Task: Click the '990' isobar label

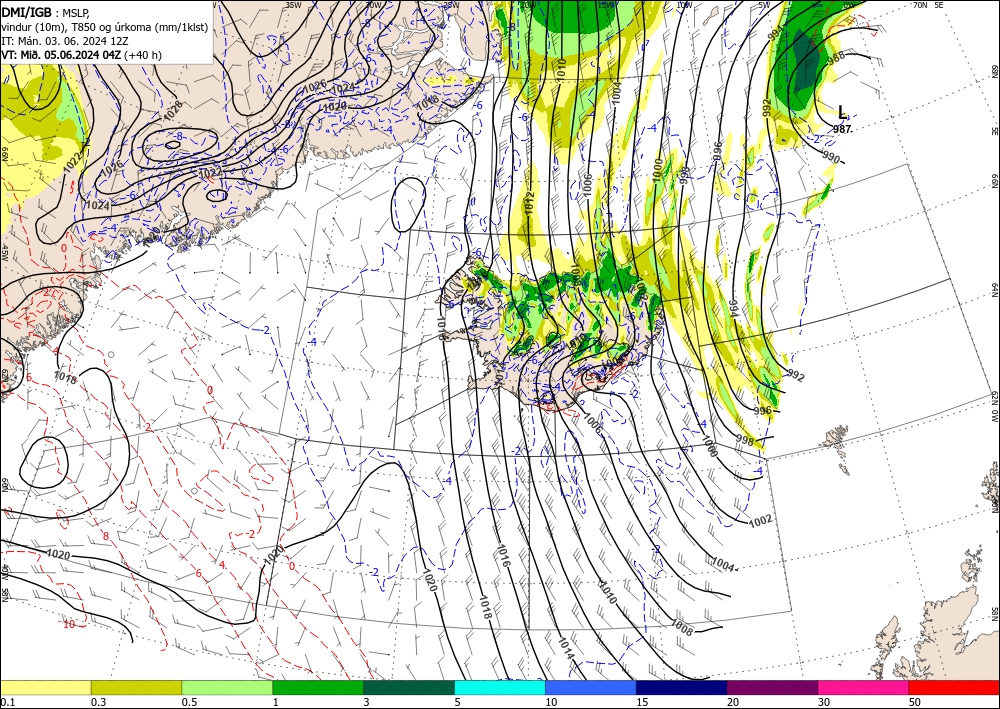Action: coord(830,157)
